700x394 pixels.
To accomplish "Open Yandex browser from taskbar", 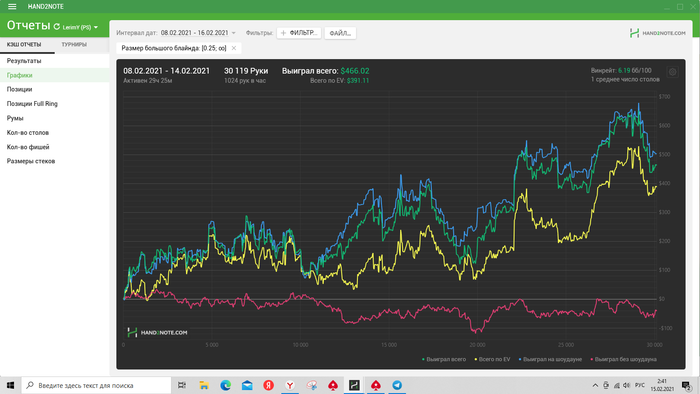I will coord(290,385).
